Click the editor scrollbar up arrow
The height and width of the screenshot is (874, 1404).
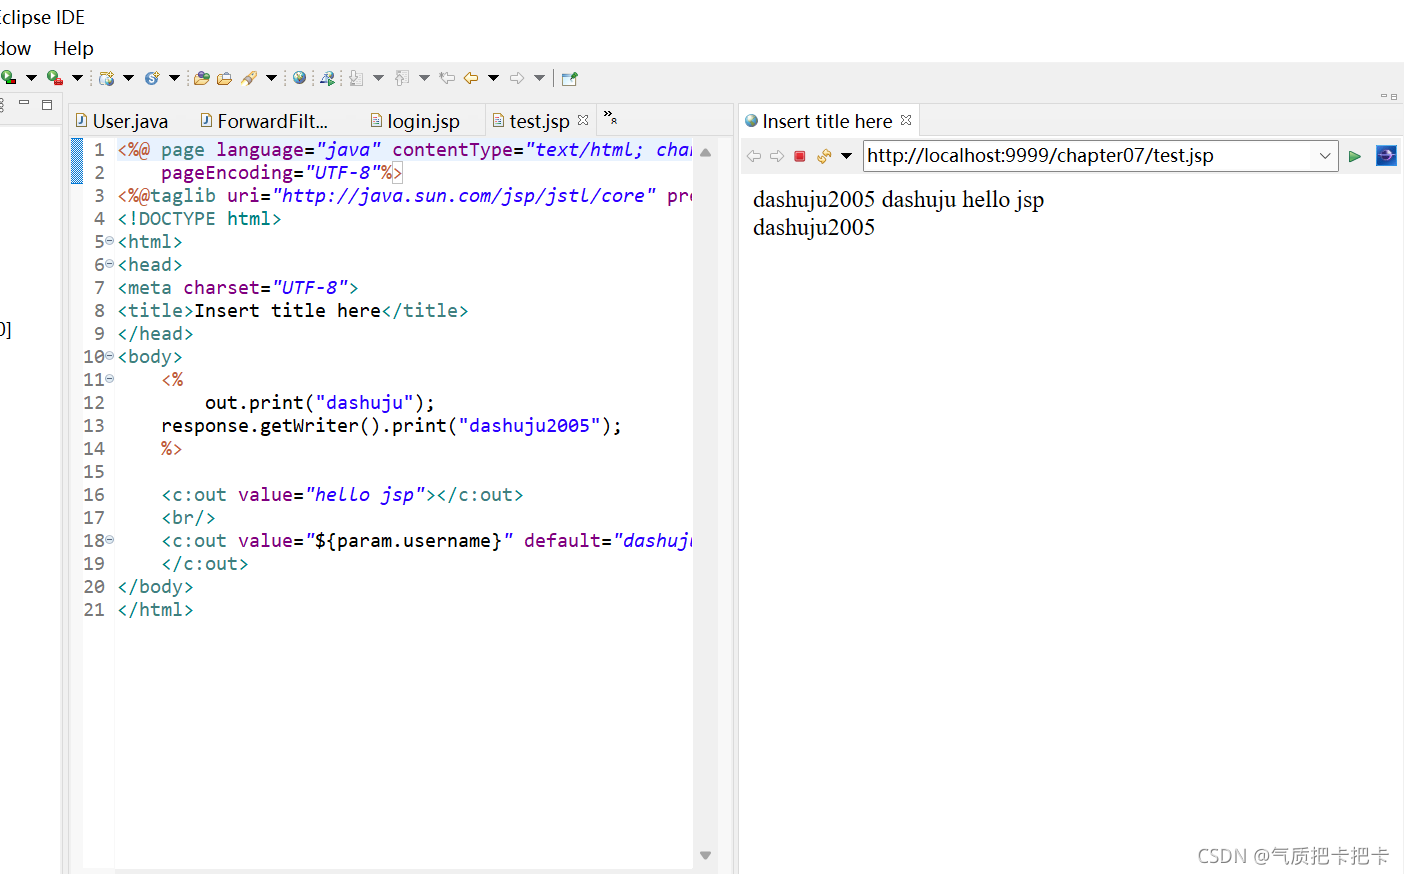(x=705, y=153)
